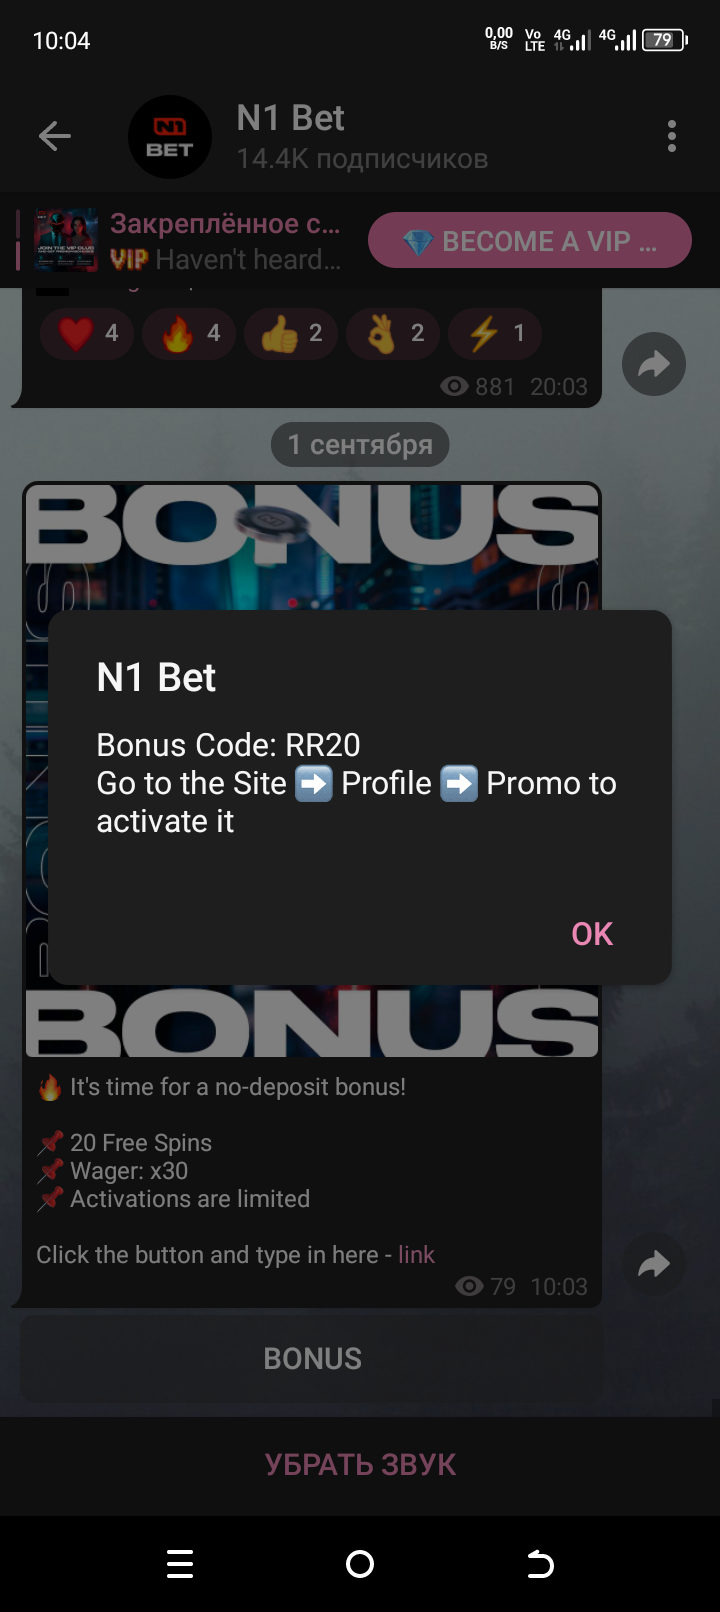This screenshot has height=1612, width=720.
Task: Tap the thumbs up reaction
Action: 290,333
